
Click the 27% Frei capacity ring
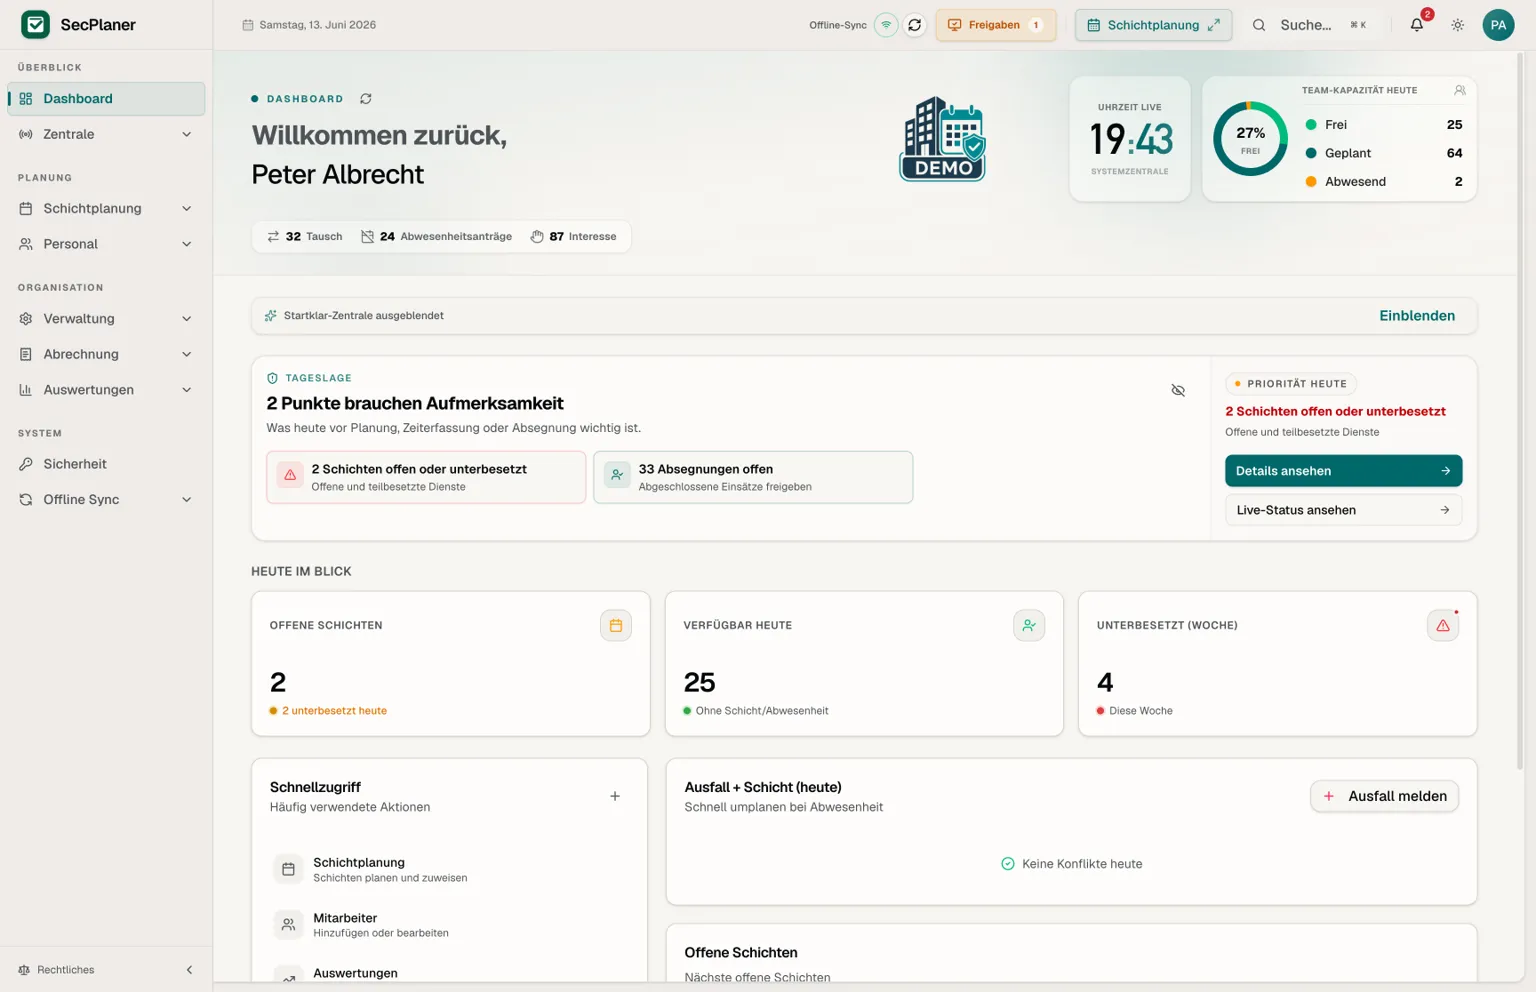coord(1250,139)
